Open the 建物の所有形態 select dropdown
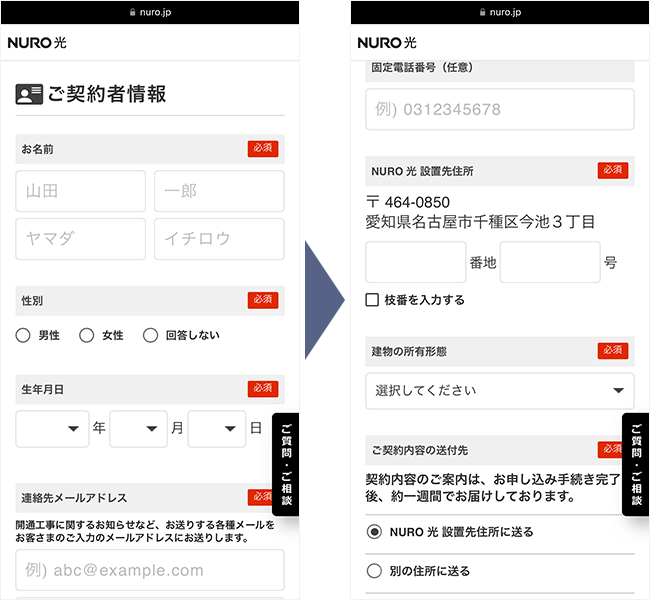The width and height of the screenshot is (650, 600). click(x=500, y=391)
